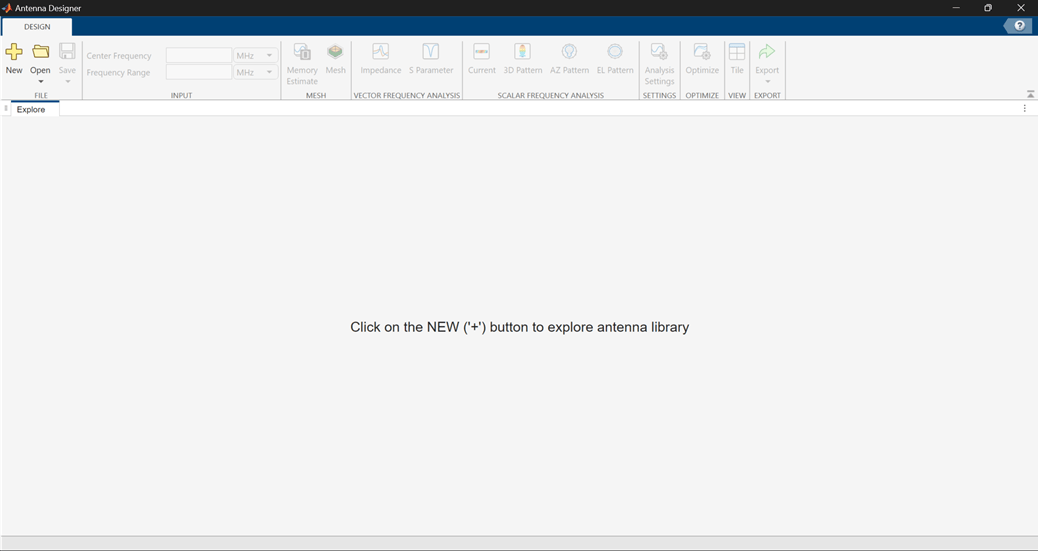Click the Center Frequency input field

click(199, 56)
